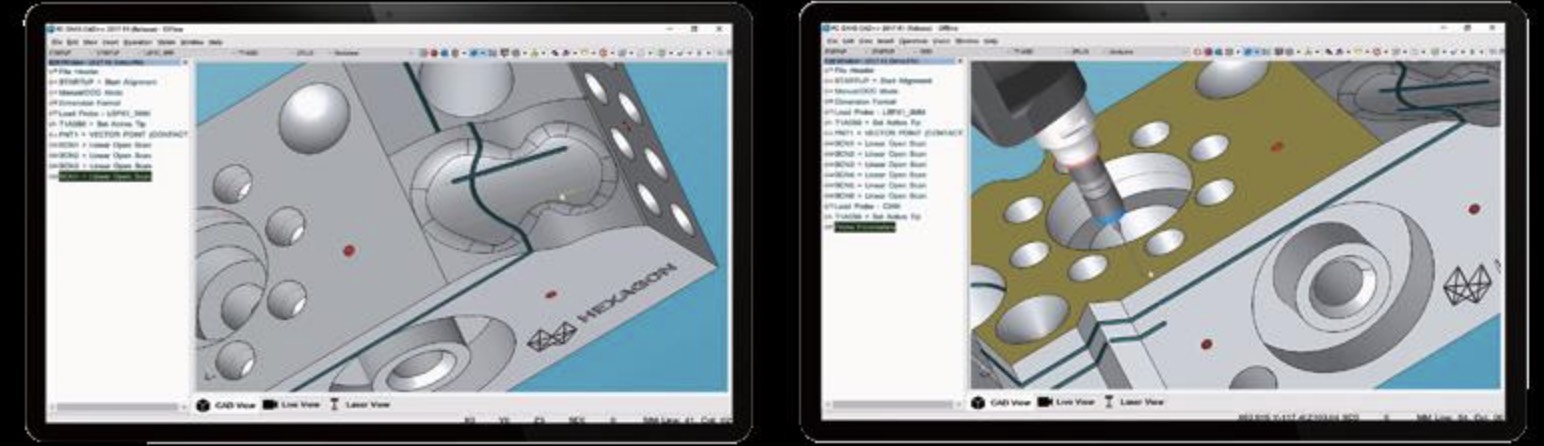Viewport: 1544px width, 446px height.
Task: Open the T1A0B0 tip dropdown in right toolbar
Action: click(1024, 50)
